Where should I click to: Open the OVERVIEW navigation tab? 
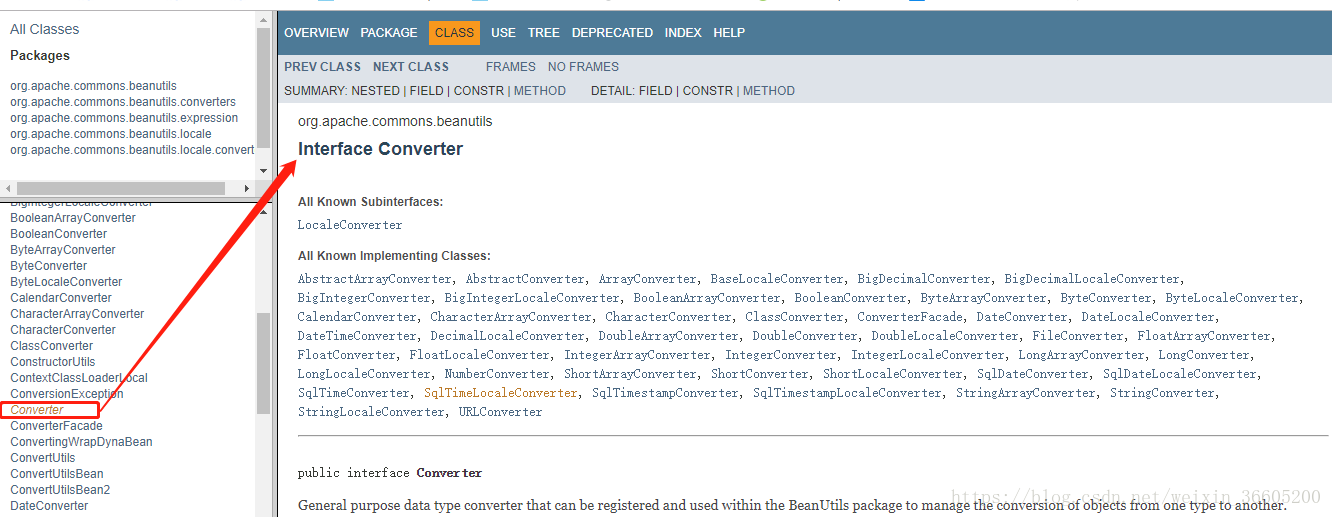316,33
